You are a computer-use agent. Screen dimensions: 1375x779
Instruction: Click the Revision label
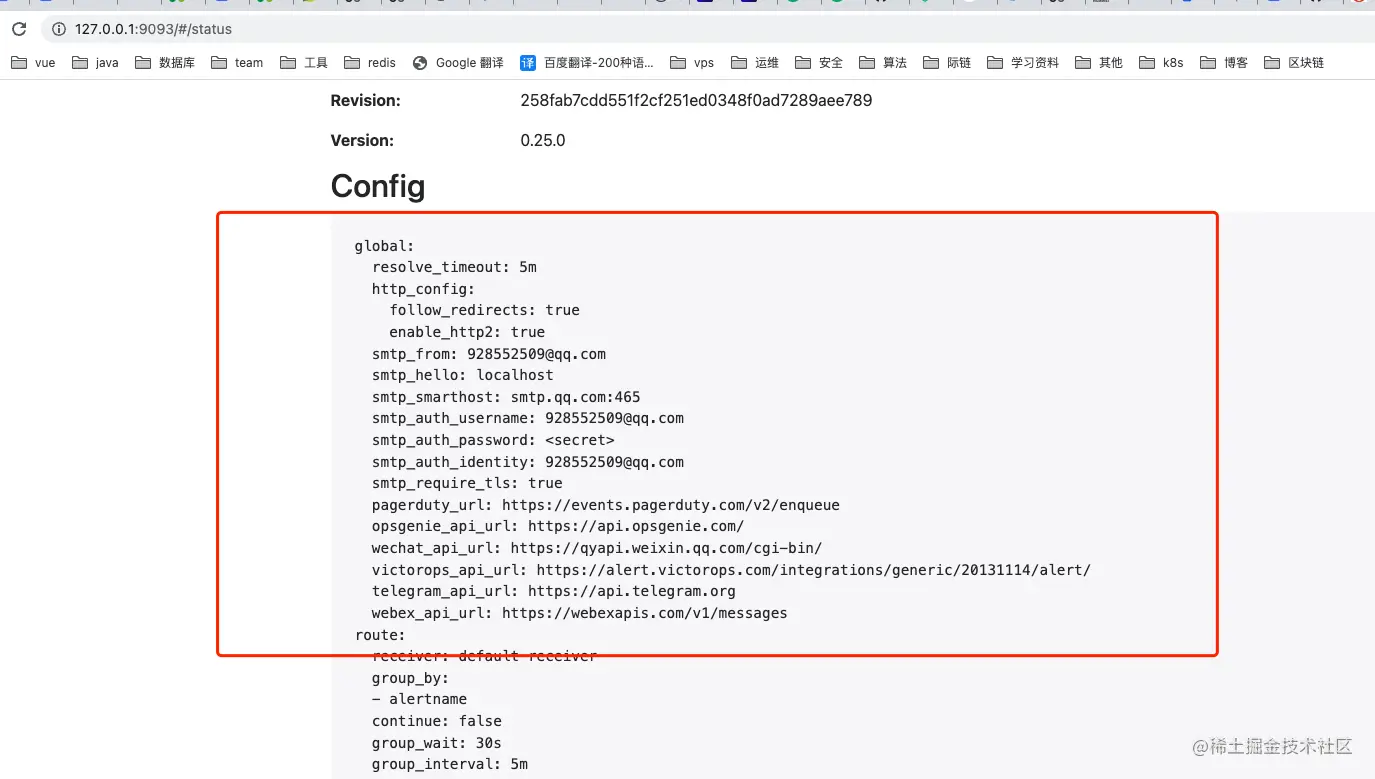[365, 100]
